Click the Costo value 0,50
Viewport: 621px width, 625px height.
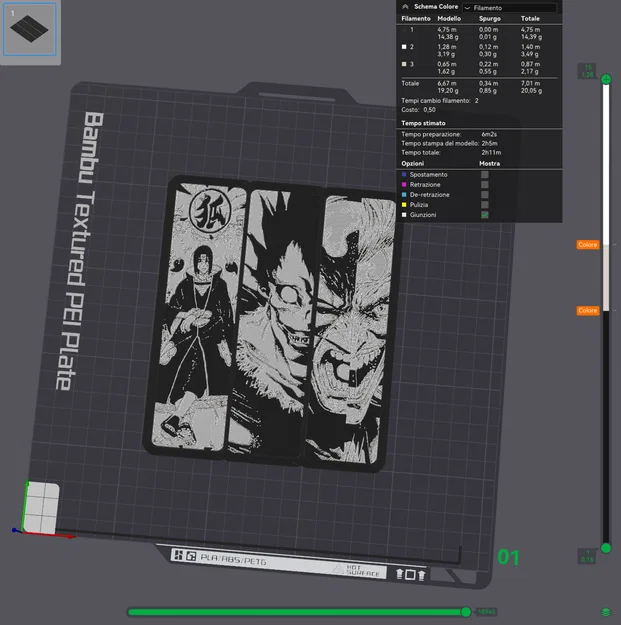[430, 110]
